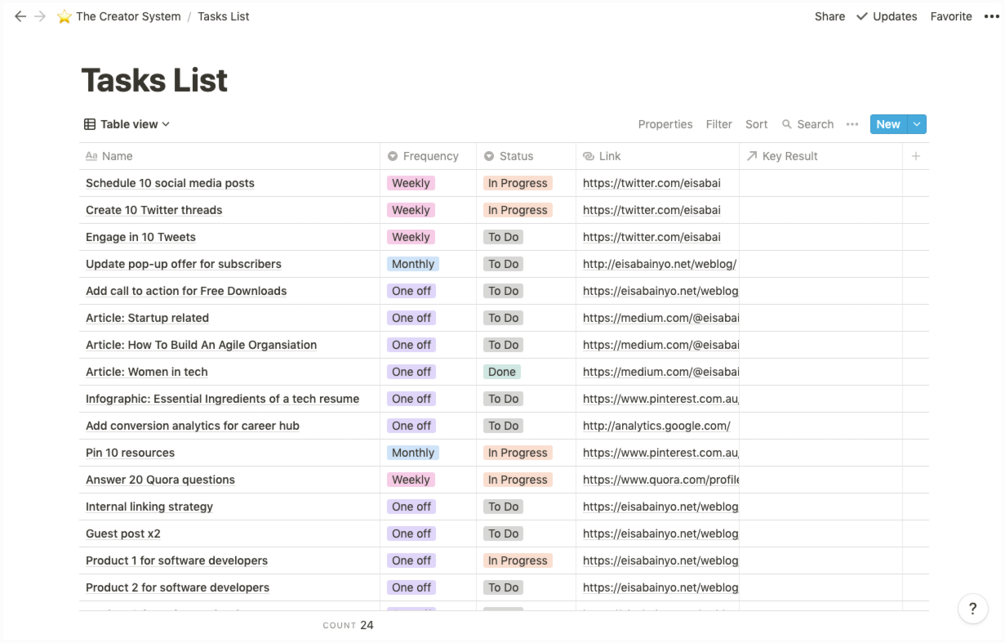Click the Share button
The width and height of the screenshot is (1005, 643).
pos(829,16)
